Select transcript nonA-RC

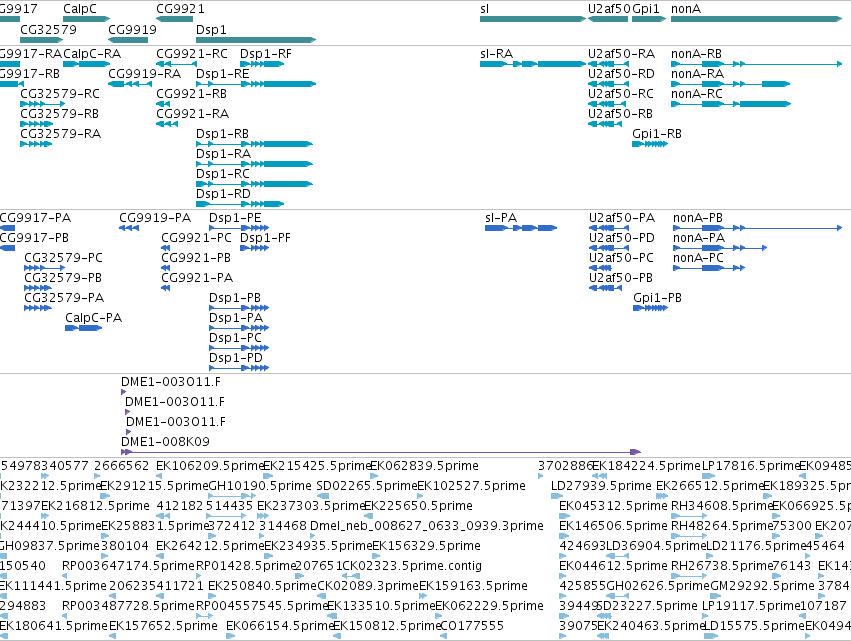coord(731,104)
